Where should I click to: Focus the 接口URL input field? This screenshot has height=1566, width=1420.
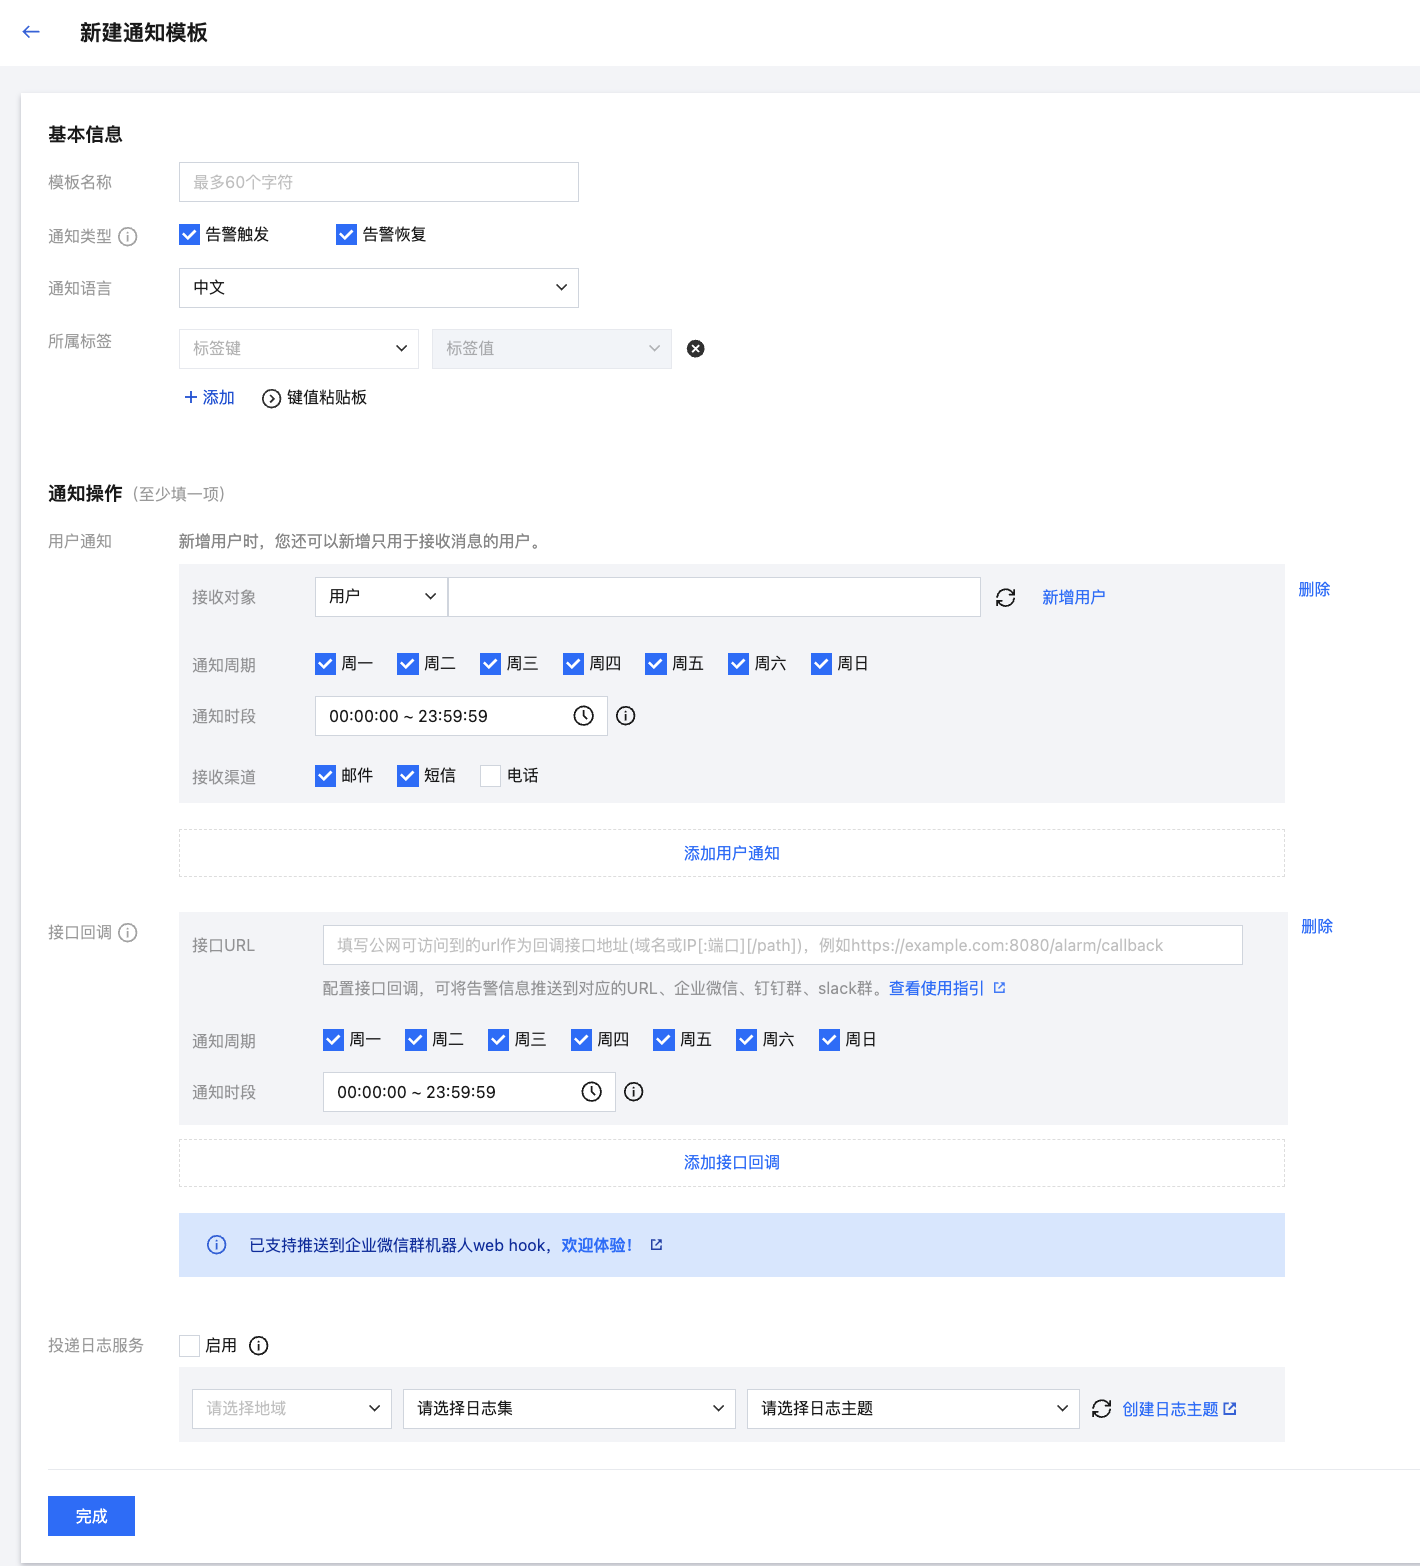[783, 945]
